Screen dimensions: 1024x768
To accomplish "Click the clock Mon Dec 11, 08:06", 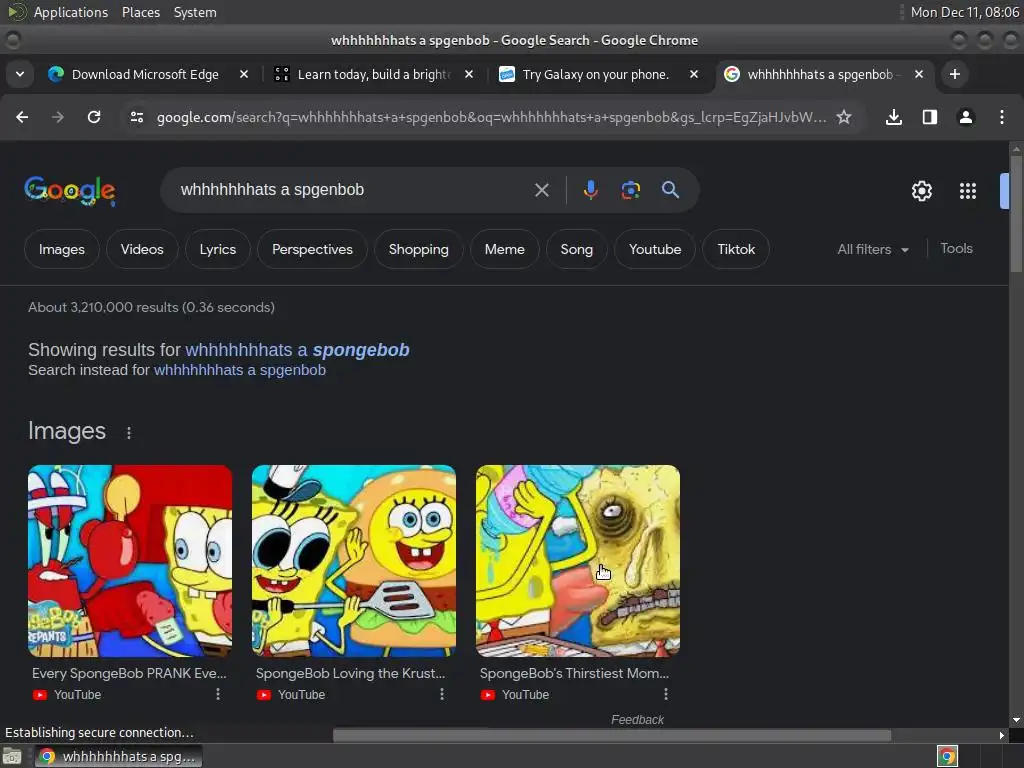I will 964,12.
